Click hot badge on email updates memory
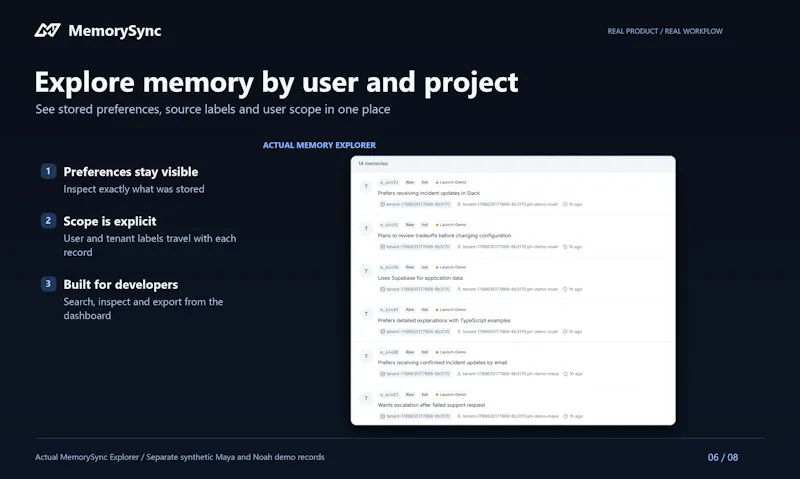Screen dimensions: 800x479 [424, 352]
